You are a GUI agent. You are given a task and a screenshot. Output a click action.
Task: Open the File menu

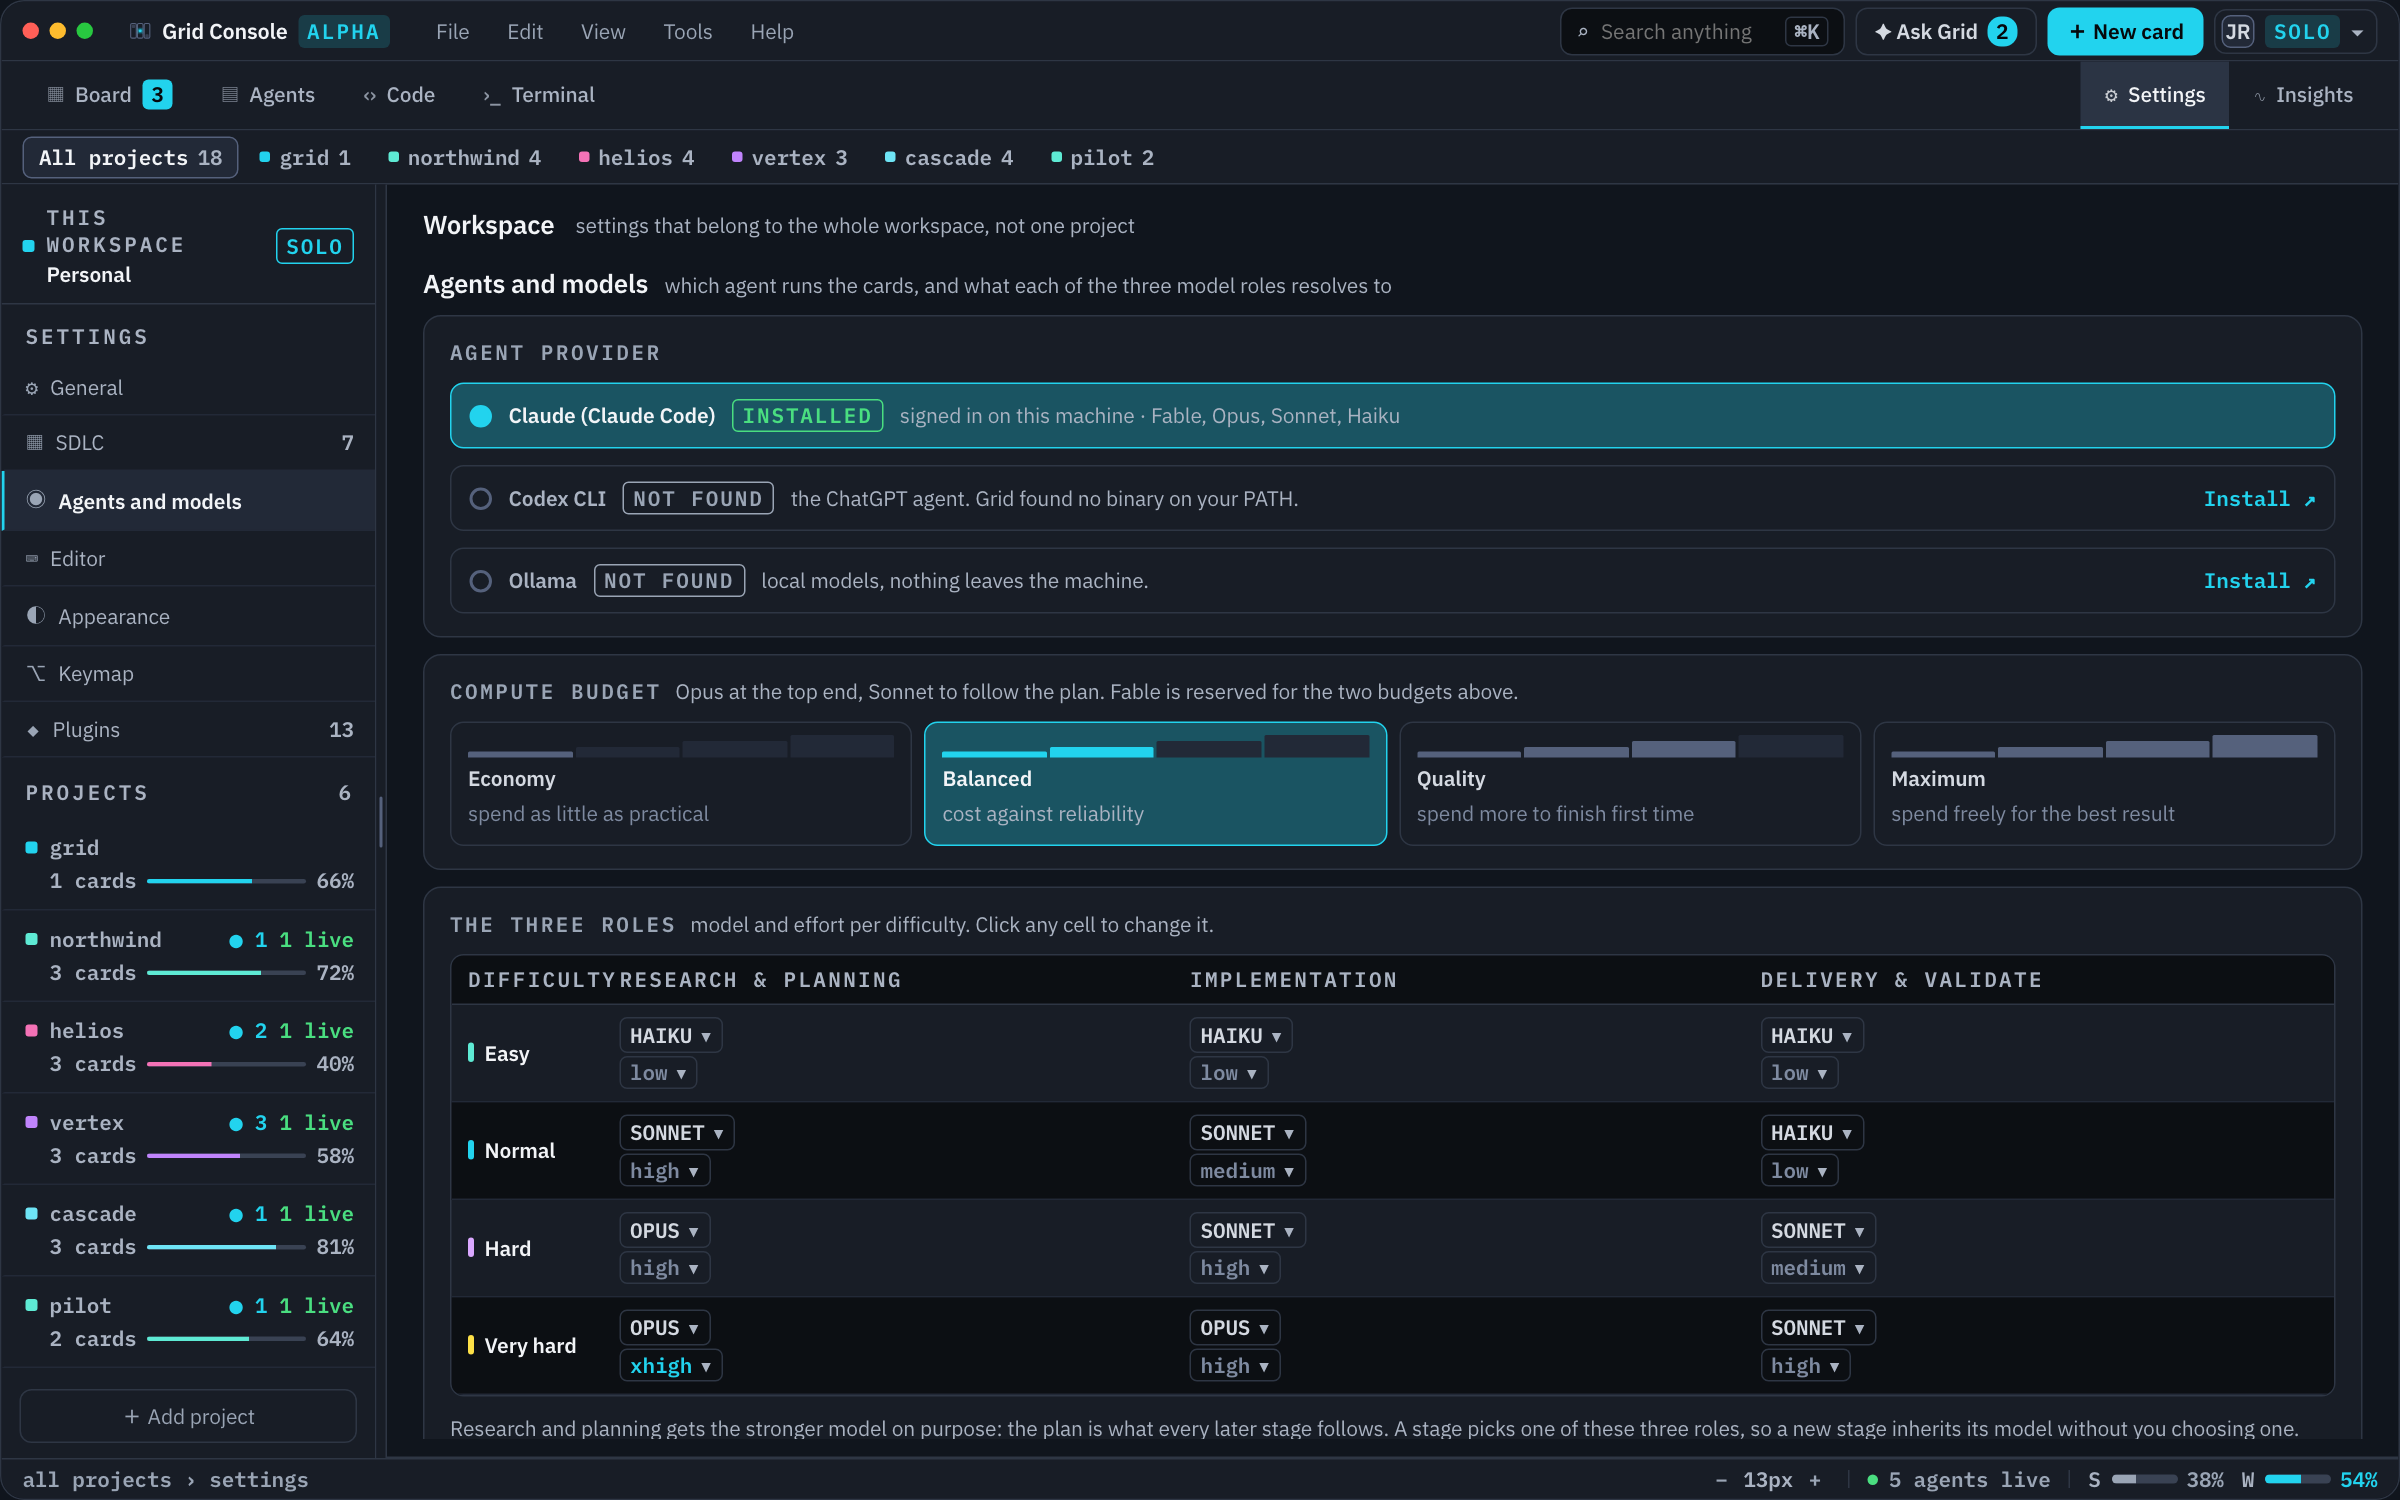452,32
